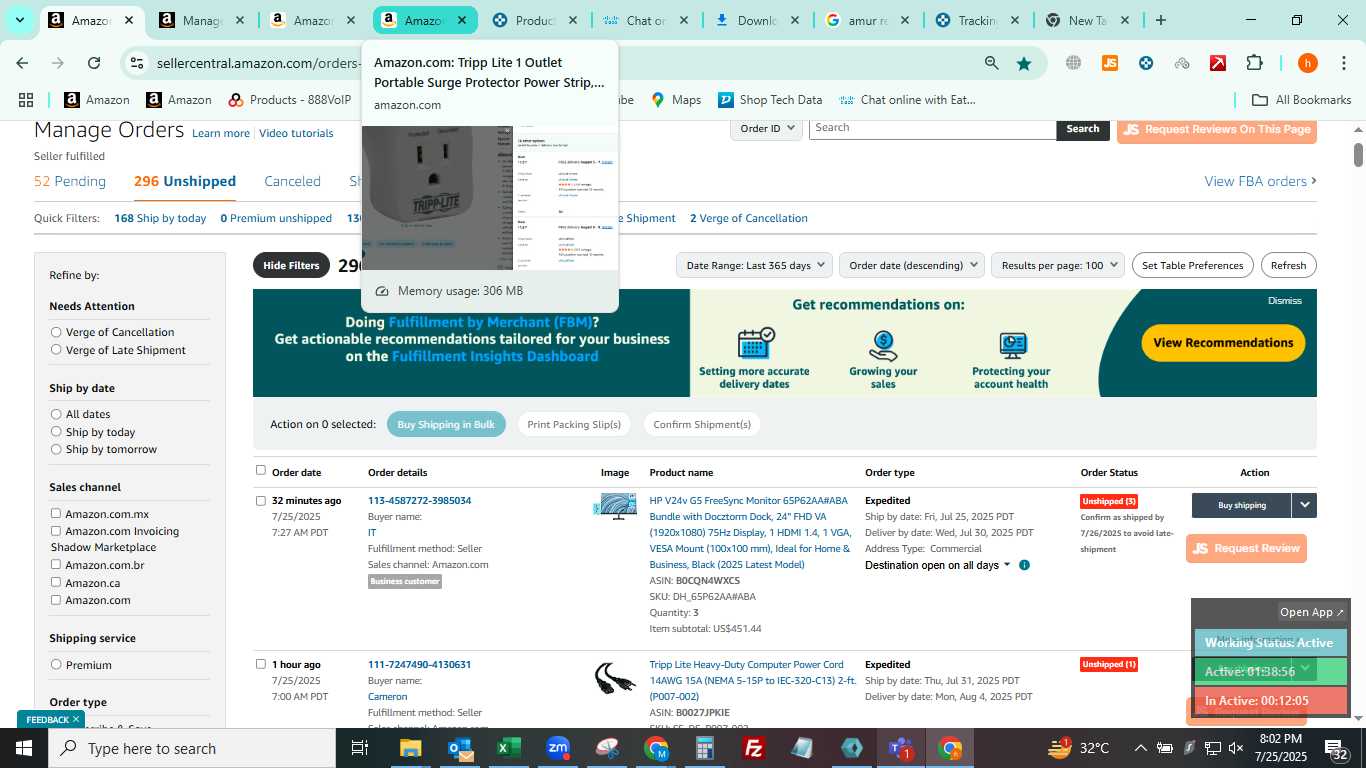
Task: Close the New Tab browser tab
Action: 1124,20
